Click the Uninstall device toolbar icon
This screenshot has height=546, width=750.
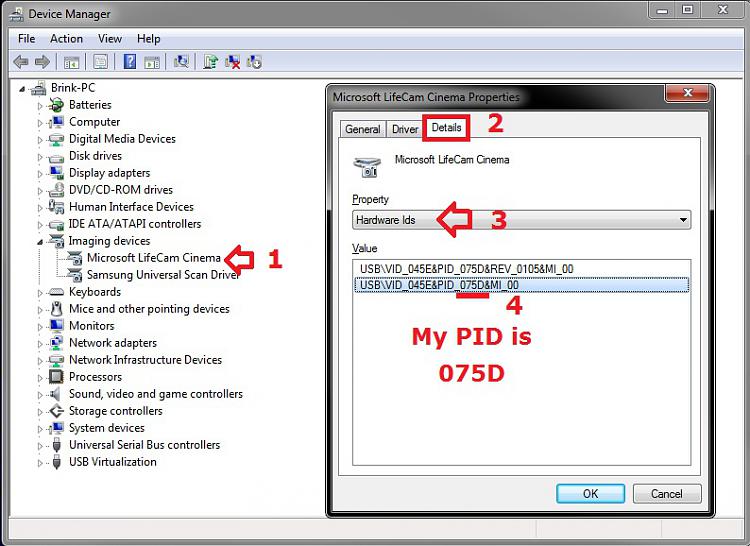[x=232, y=62]
